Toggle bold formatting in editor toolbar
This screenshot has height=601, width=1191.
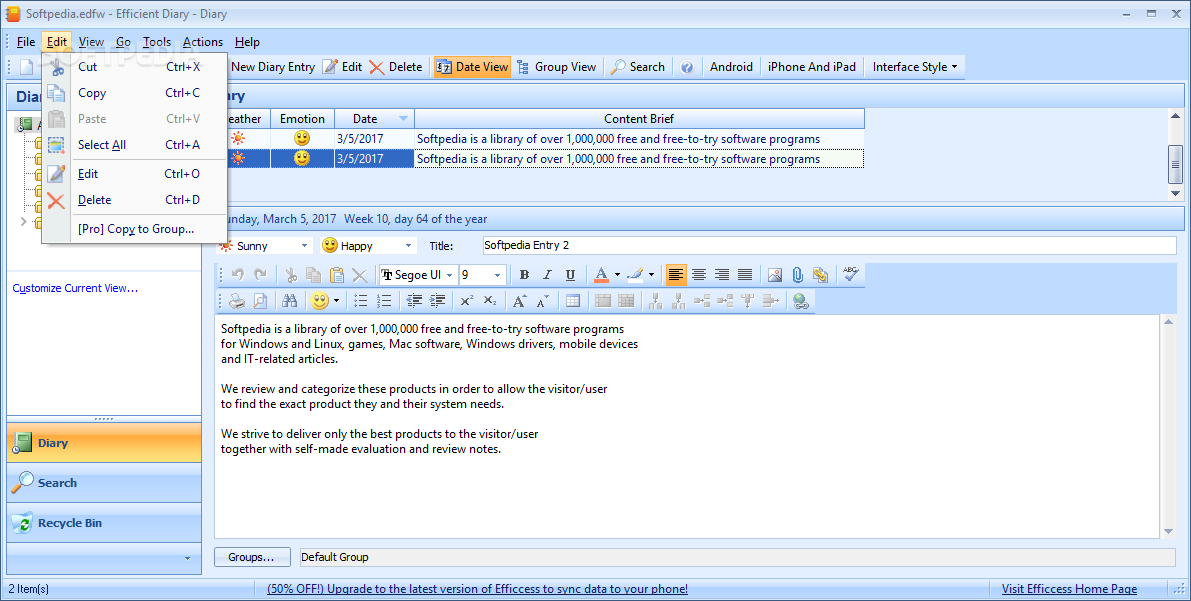[x=523, y=275]
